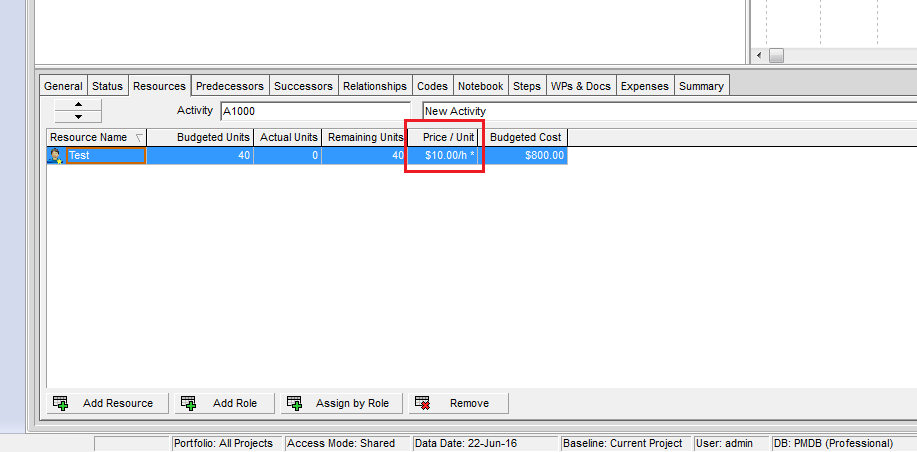
Task: Click the Assign by Role icon
Action: [294, 403]
